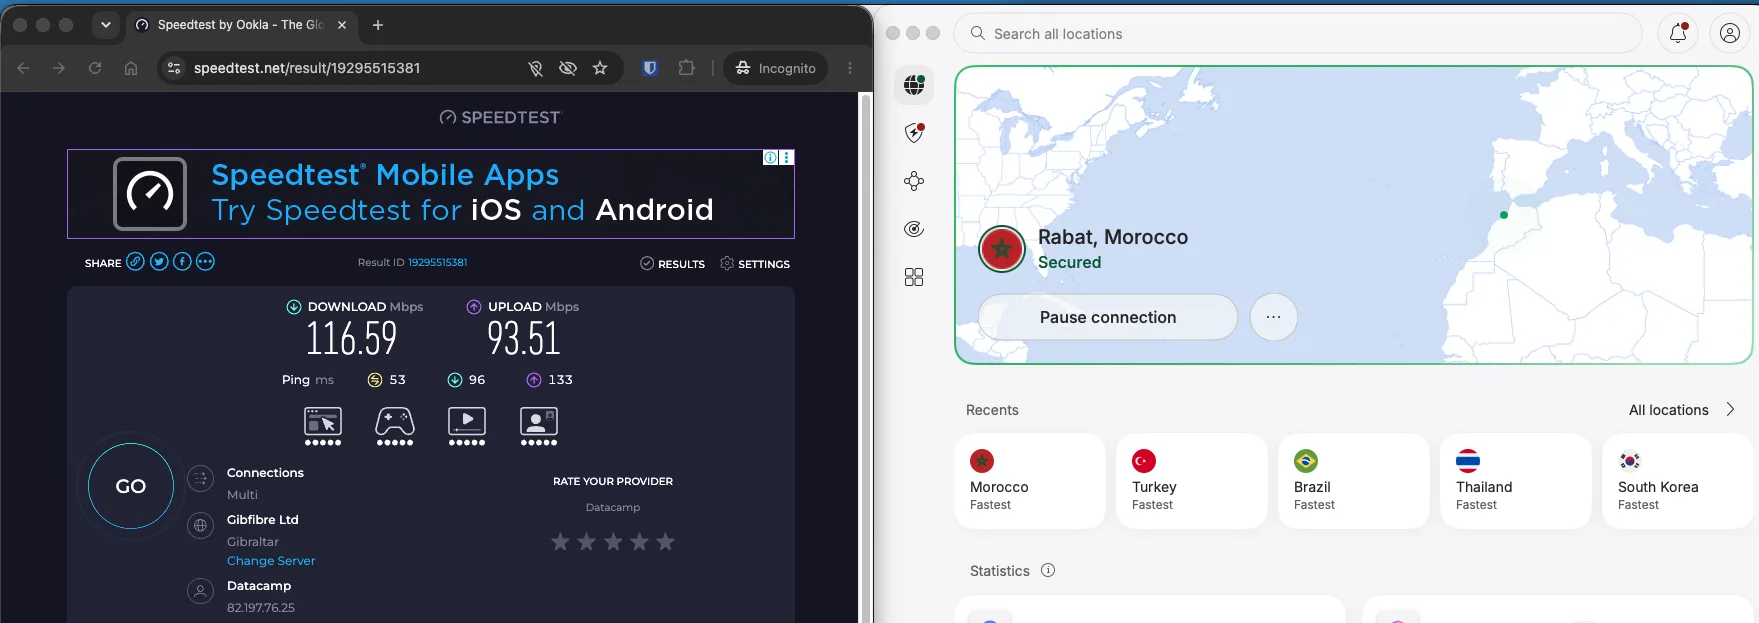Open the Meshnet icon in the VPN sidebar
Viewport: 1759px width, 623px height.
pos(914,181)
